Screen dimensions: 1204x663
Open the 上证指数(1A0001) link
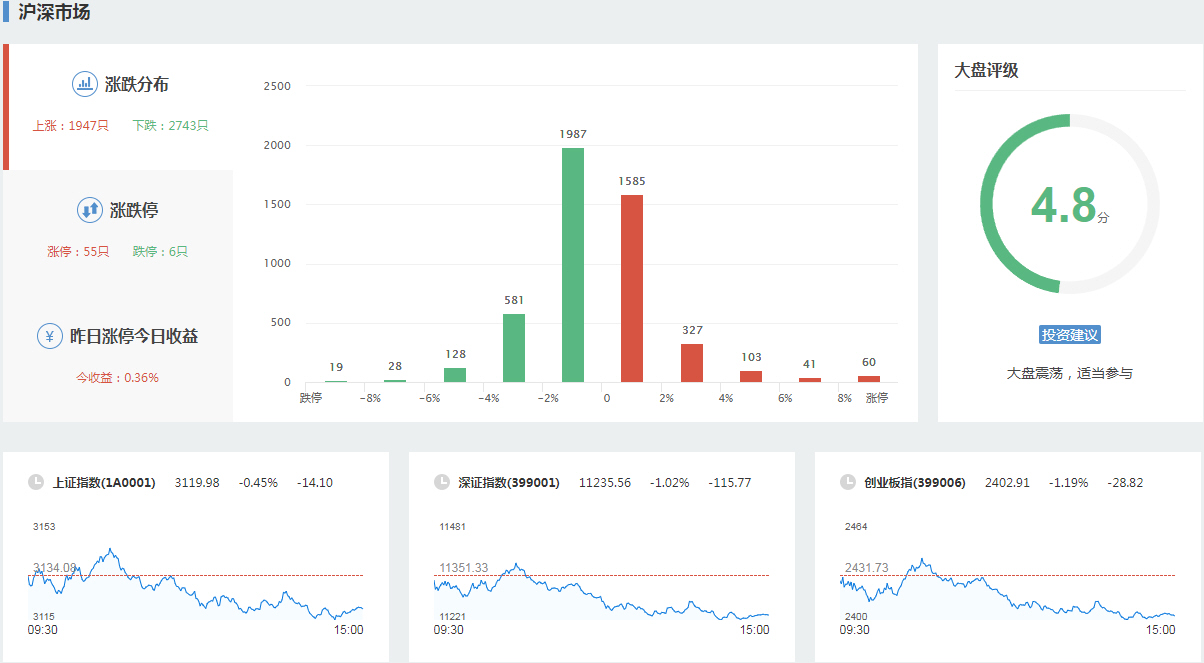[x=104, y=482]
